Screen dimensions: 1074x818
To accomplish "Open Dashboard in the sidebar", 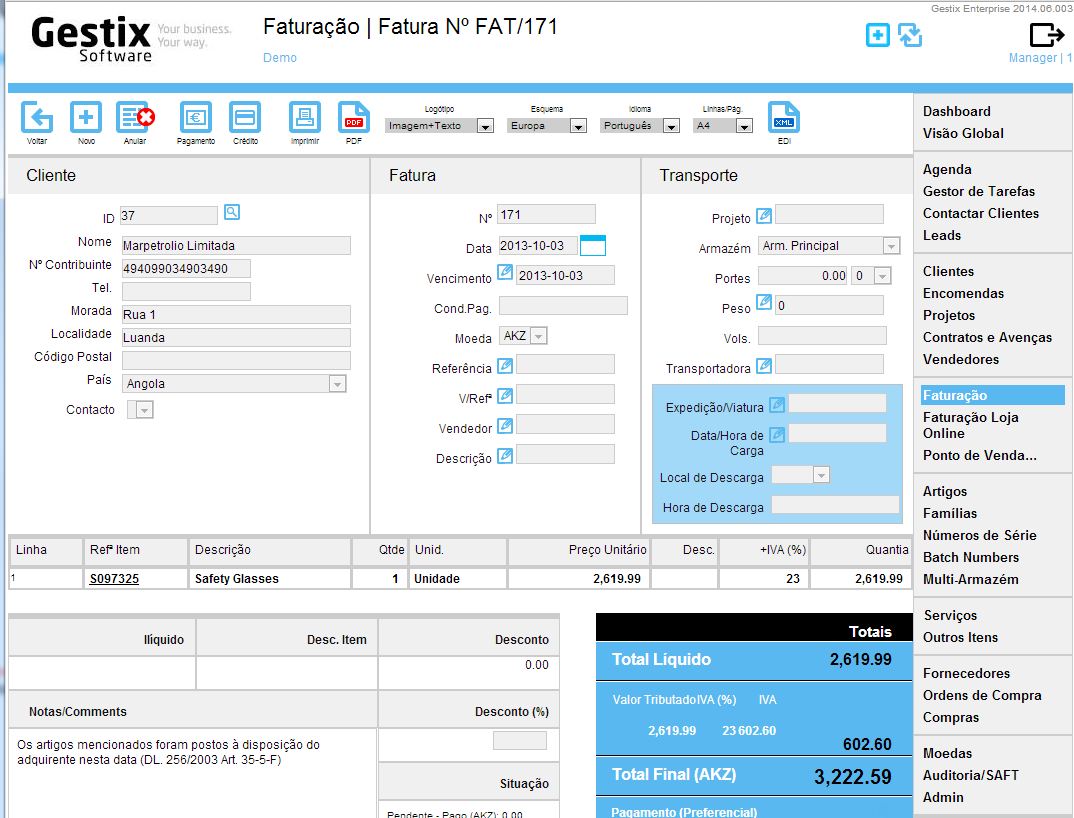I will tap(956, 111).
